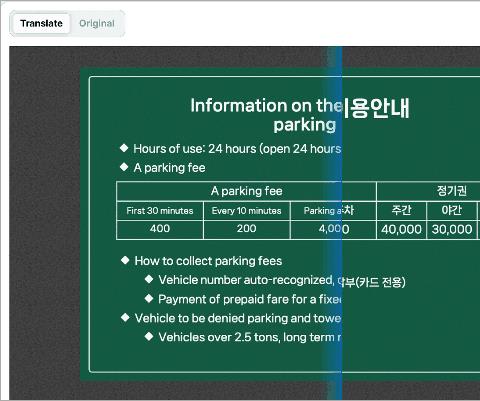Screen dimensions: 480x401
Task: Click the '40,000' value cell
Action: point(401,229)
